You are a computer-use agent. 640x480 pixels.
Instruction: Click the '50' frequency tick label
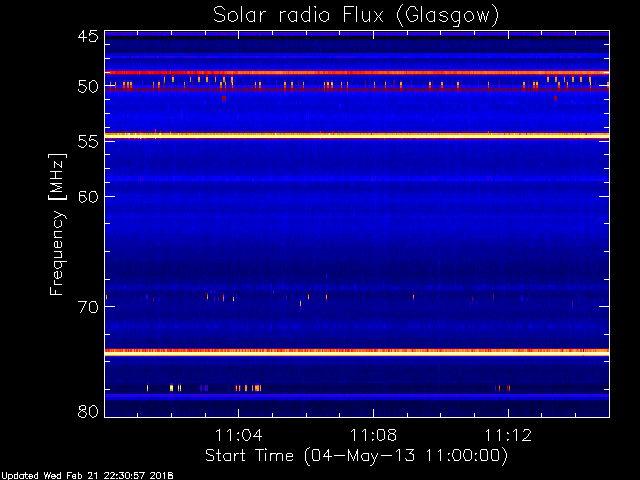tap(88, 86)
